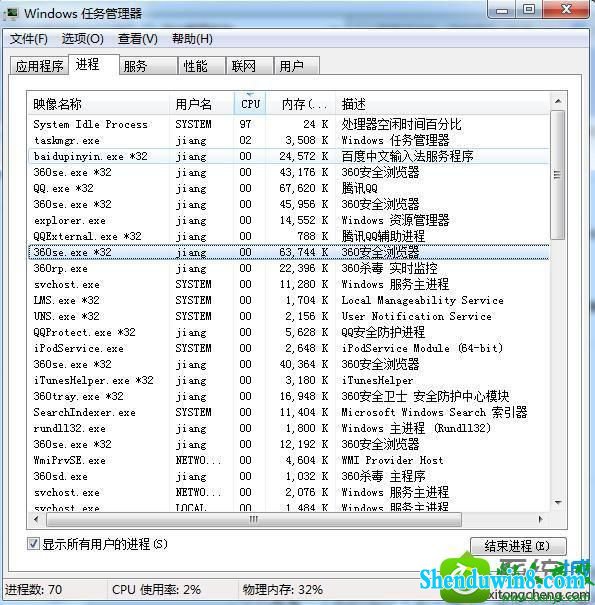Open the 选项(O) menu
The width and height of the screenshot is (595, 605).
click(x=83, y=39)
